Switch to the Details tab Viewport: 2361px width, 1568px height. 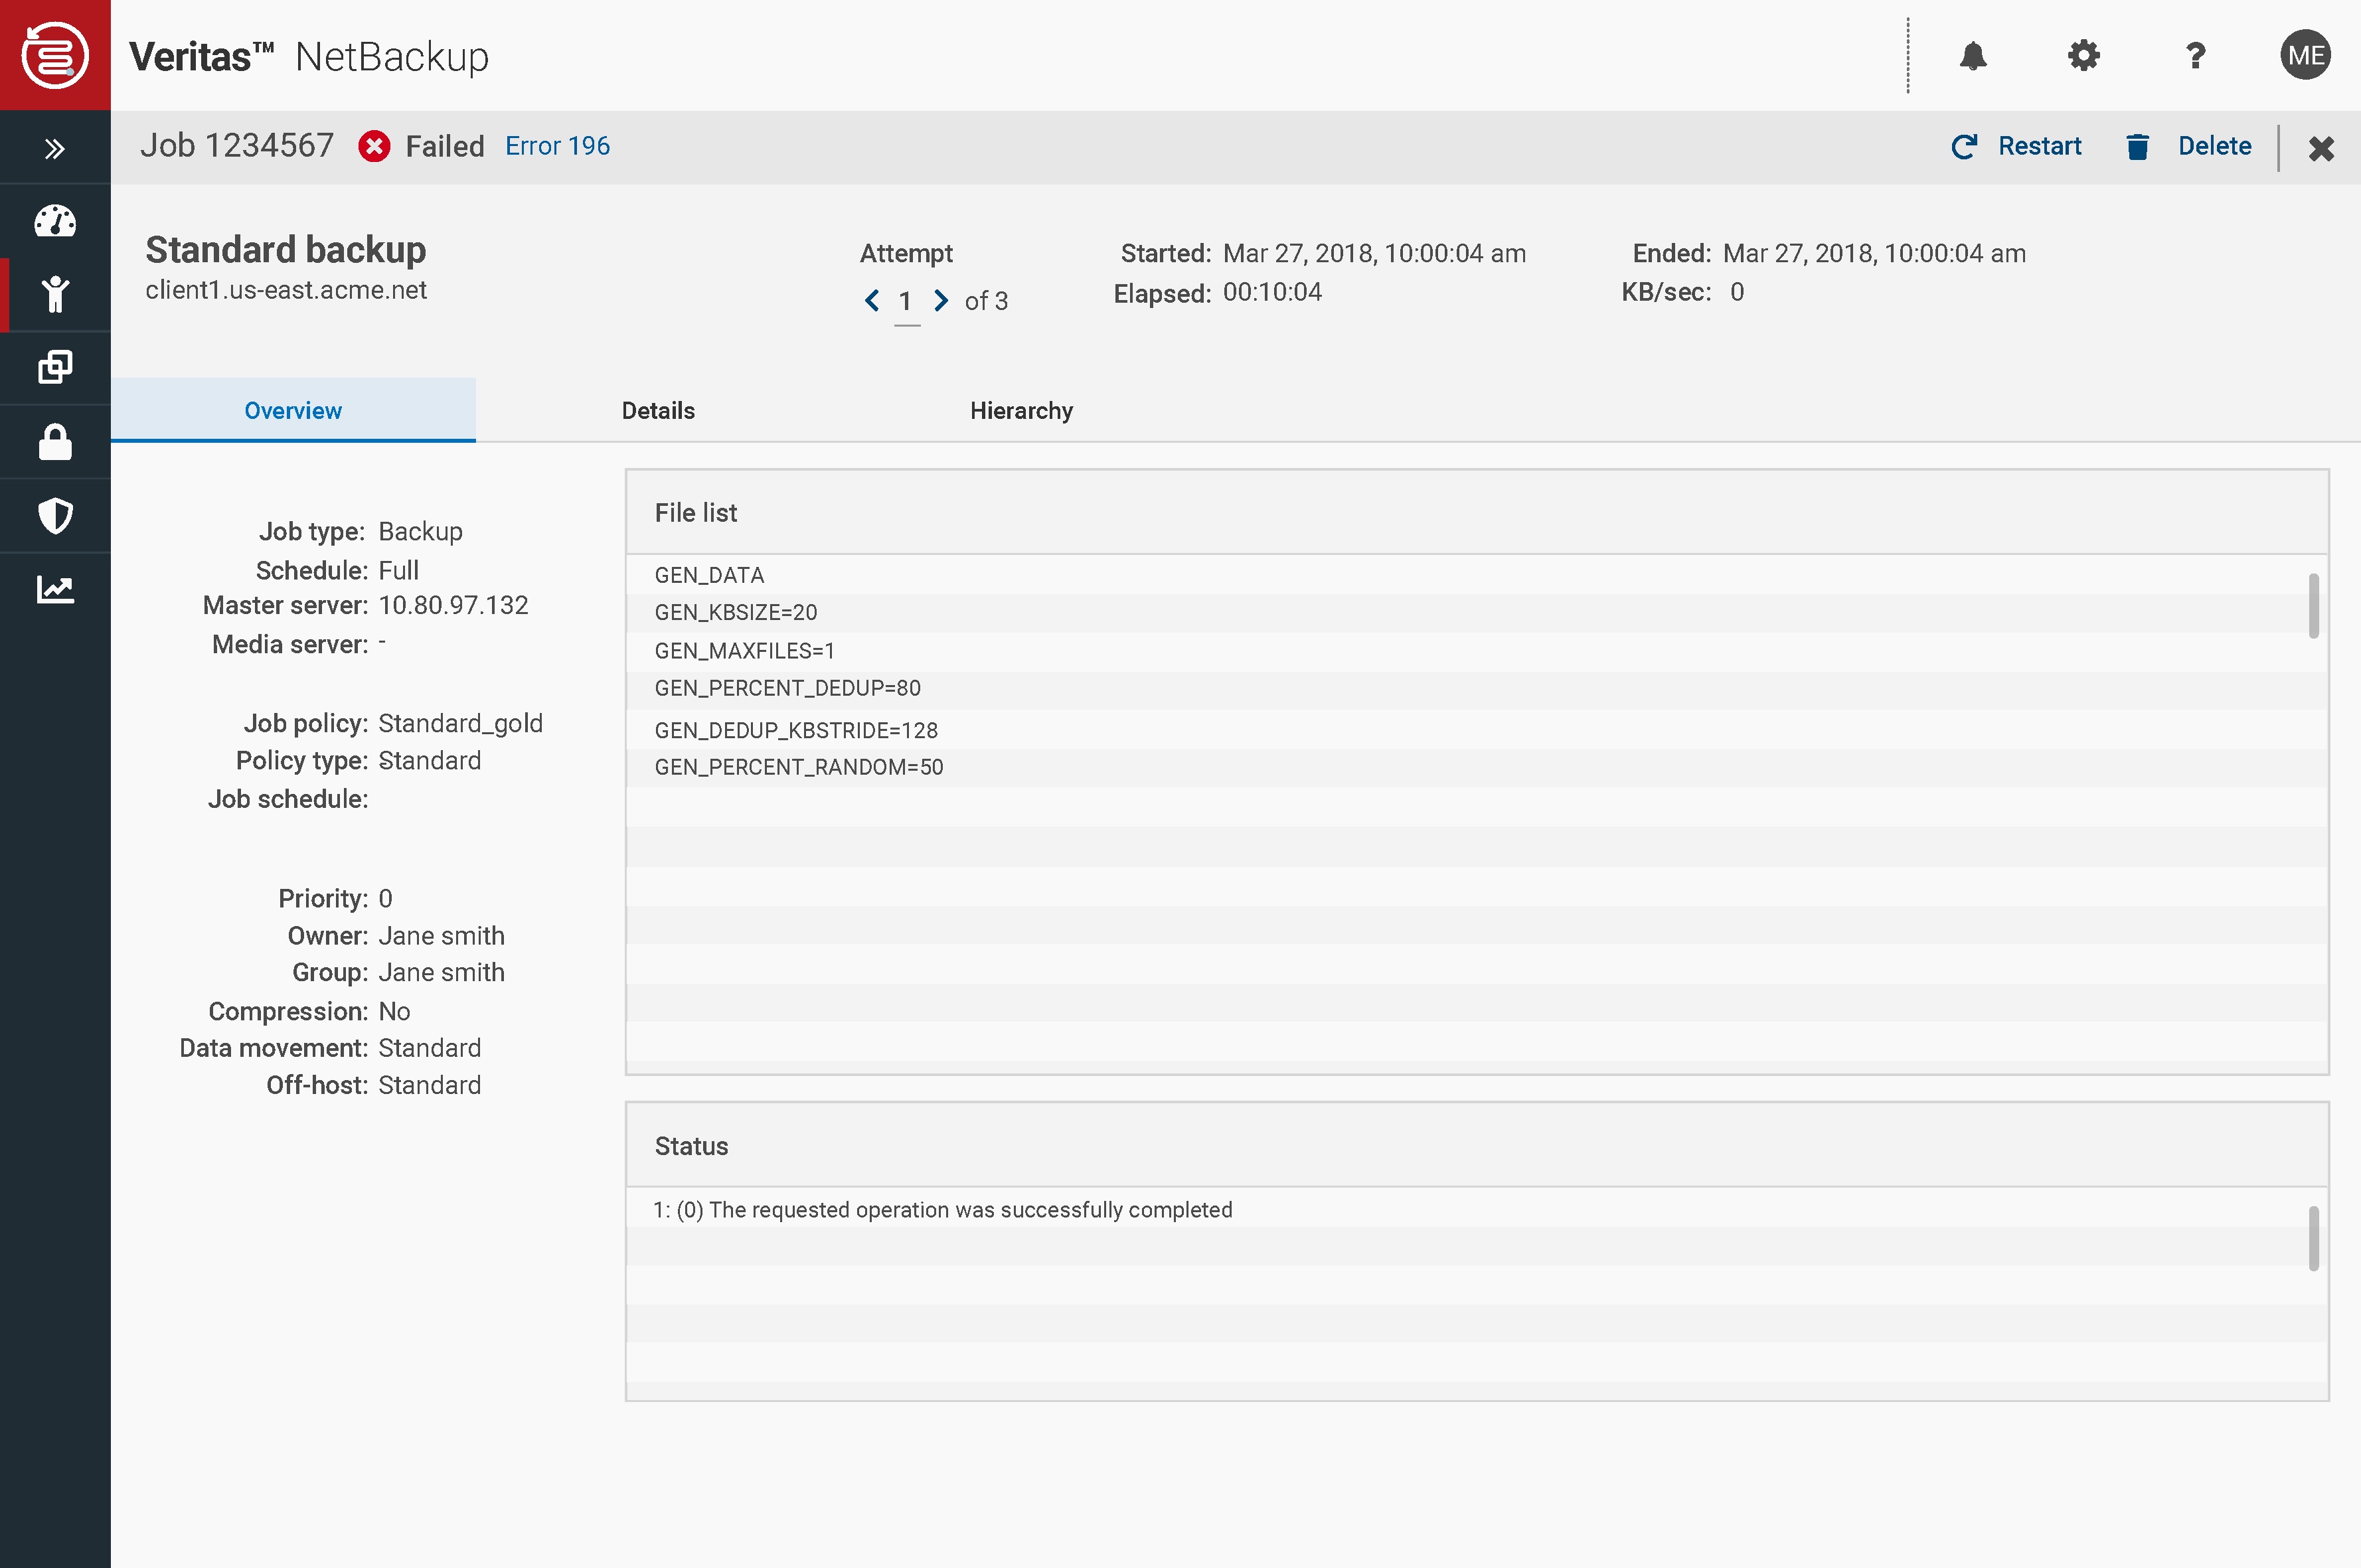point(657,411)
